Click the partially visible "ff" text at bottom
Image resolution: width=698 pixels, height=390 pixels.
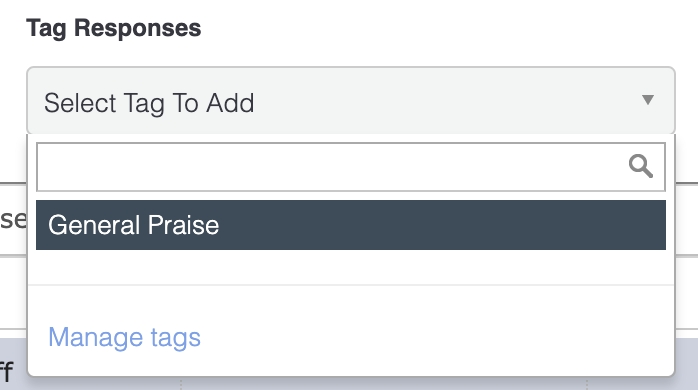click(x=7, y=371)
